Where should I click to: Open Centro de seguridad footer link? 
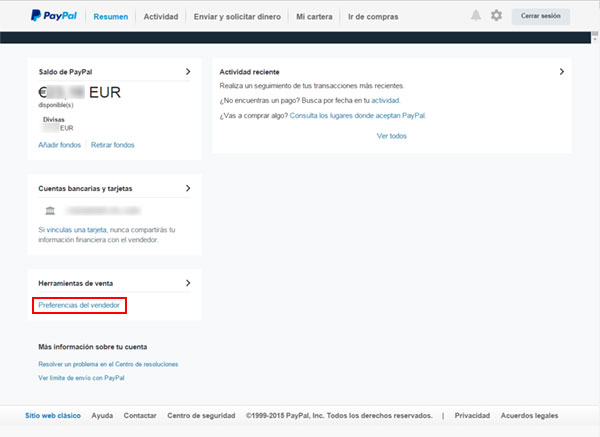point(201,416)
